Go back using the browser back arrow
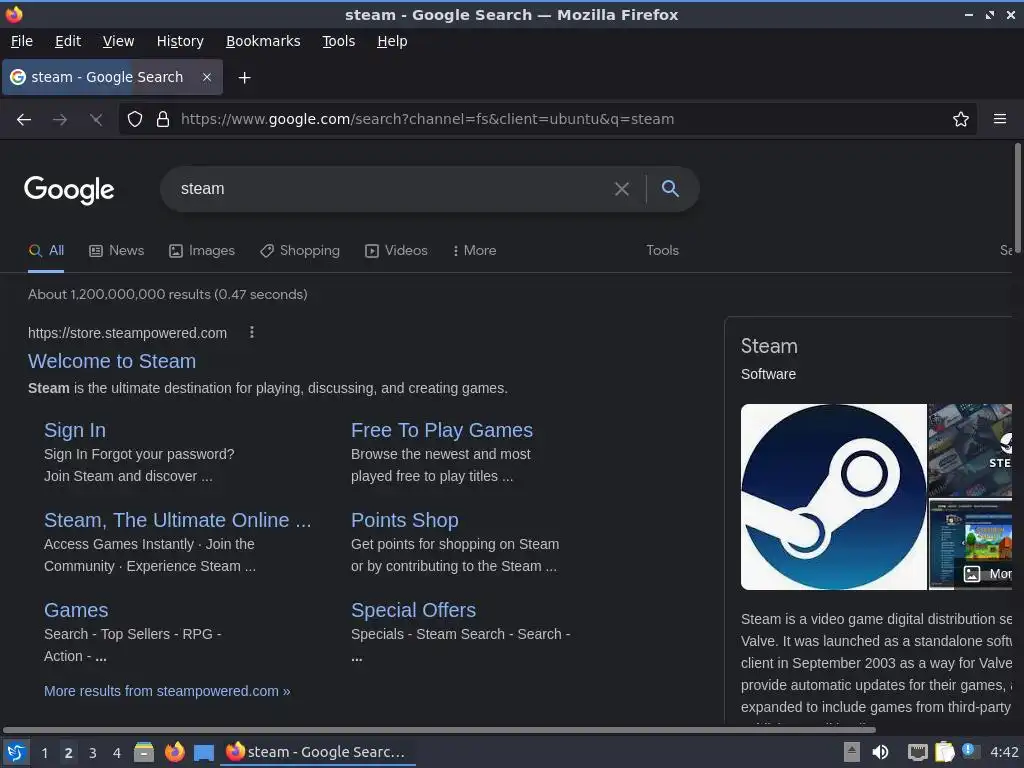 click(24, 120)
